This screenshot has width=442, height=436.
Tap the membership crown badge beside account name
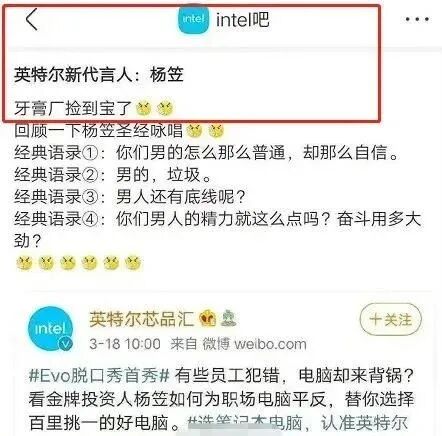click(207, 319)
